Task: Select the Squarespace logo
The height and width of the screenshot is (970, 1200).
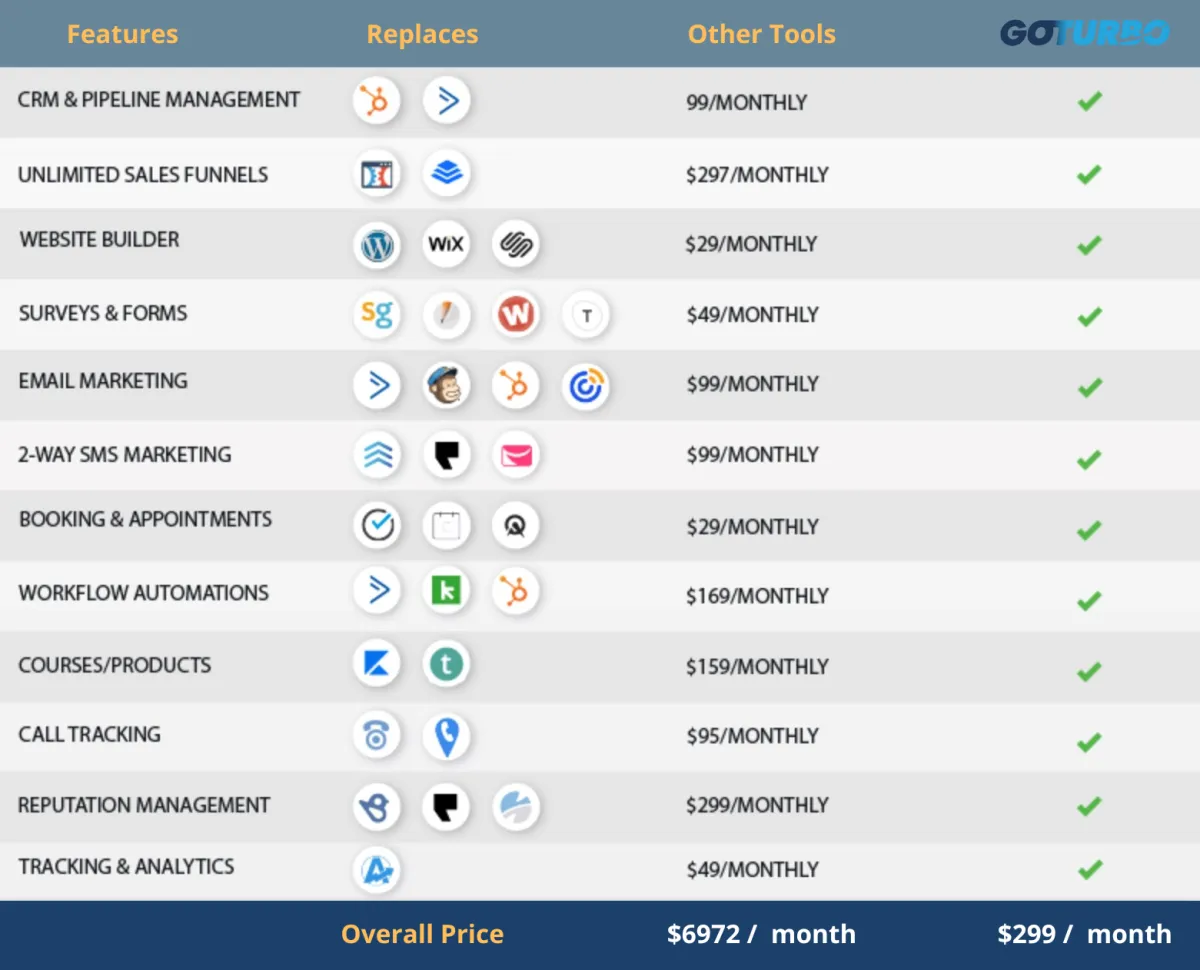Action: coord(516,244)
